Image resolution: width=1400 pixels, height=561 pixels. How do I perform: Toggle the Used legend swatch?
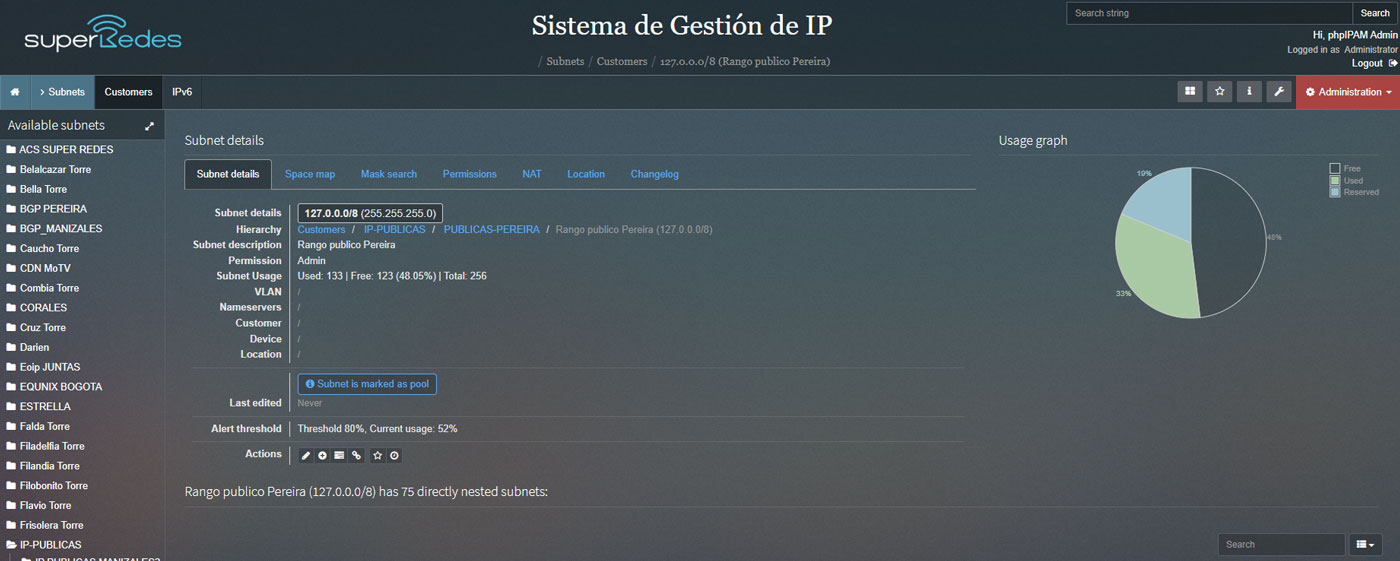(x=1335, y=181)
